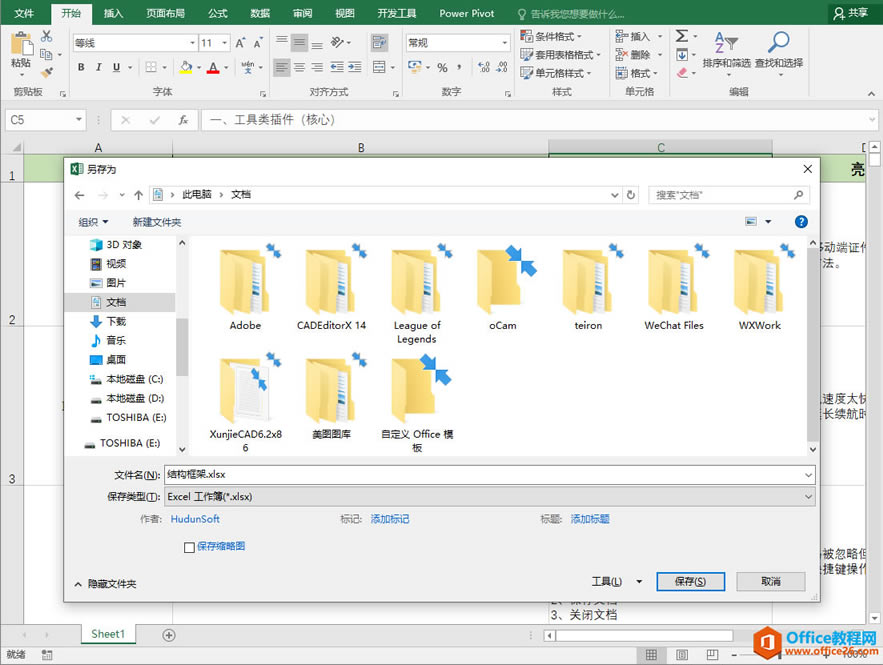Screen dimensions: 883x665
Task: Click the Bold formatting icon
Action: pos(81,68)
